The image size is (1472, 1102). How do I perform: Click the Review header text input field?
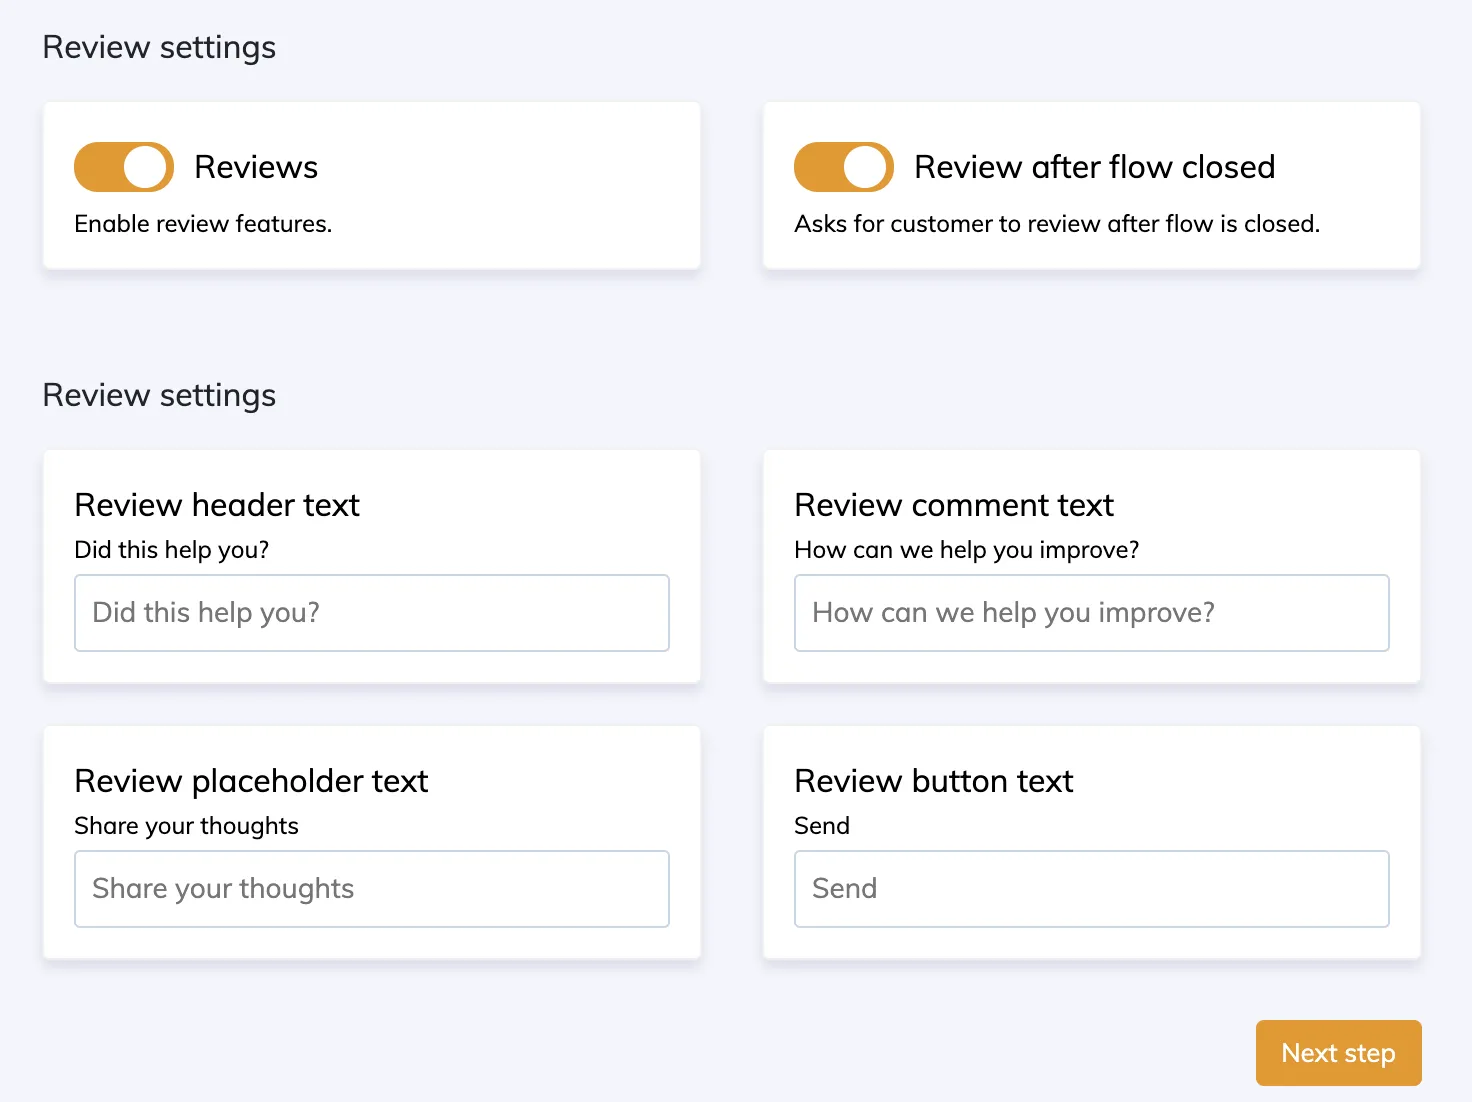tap(372, 613)
